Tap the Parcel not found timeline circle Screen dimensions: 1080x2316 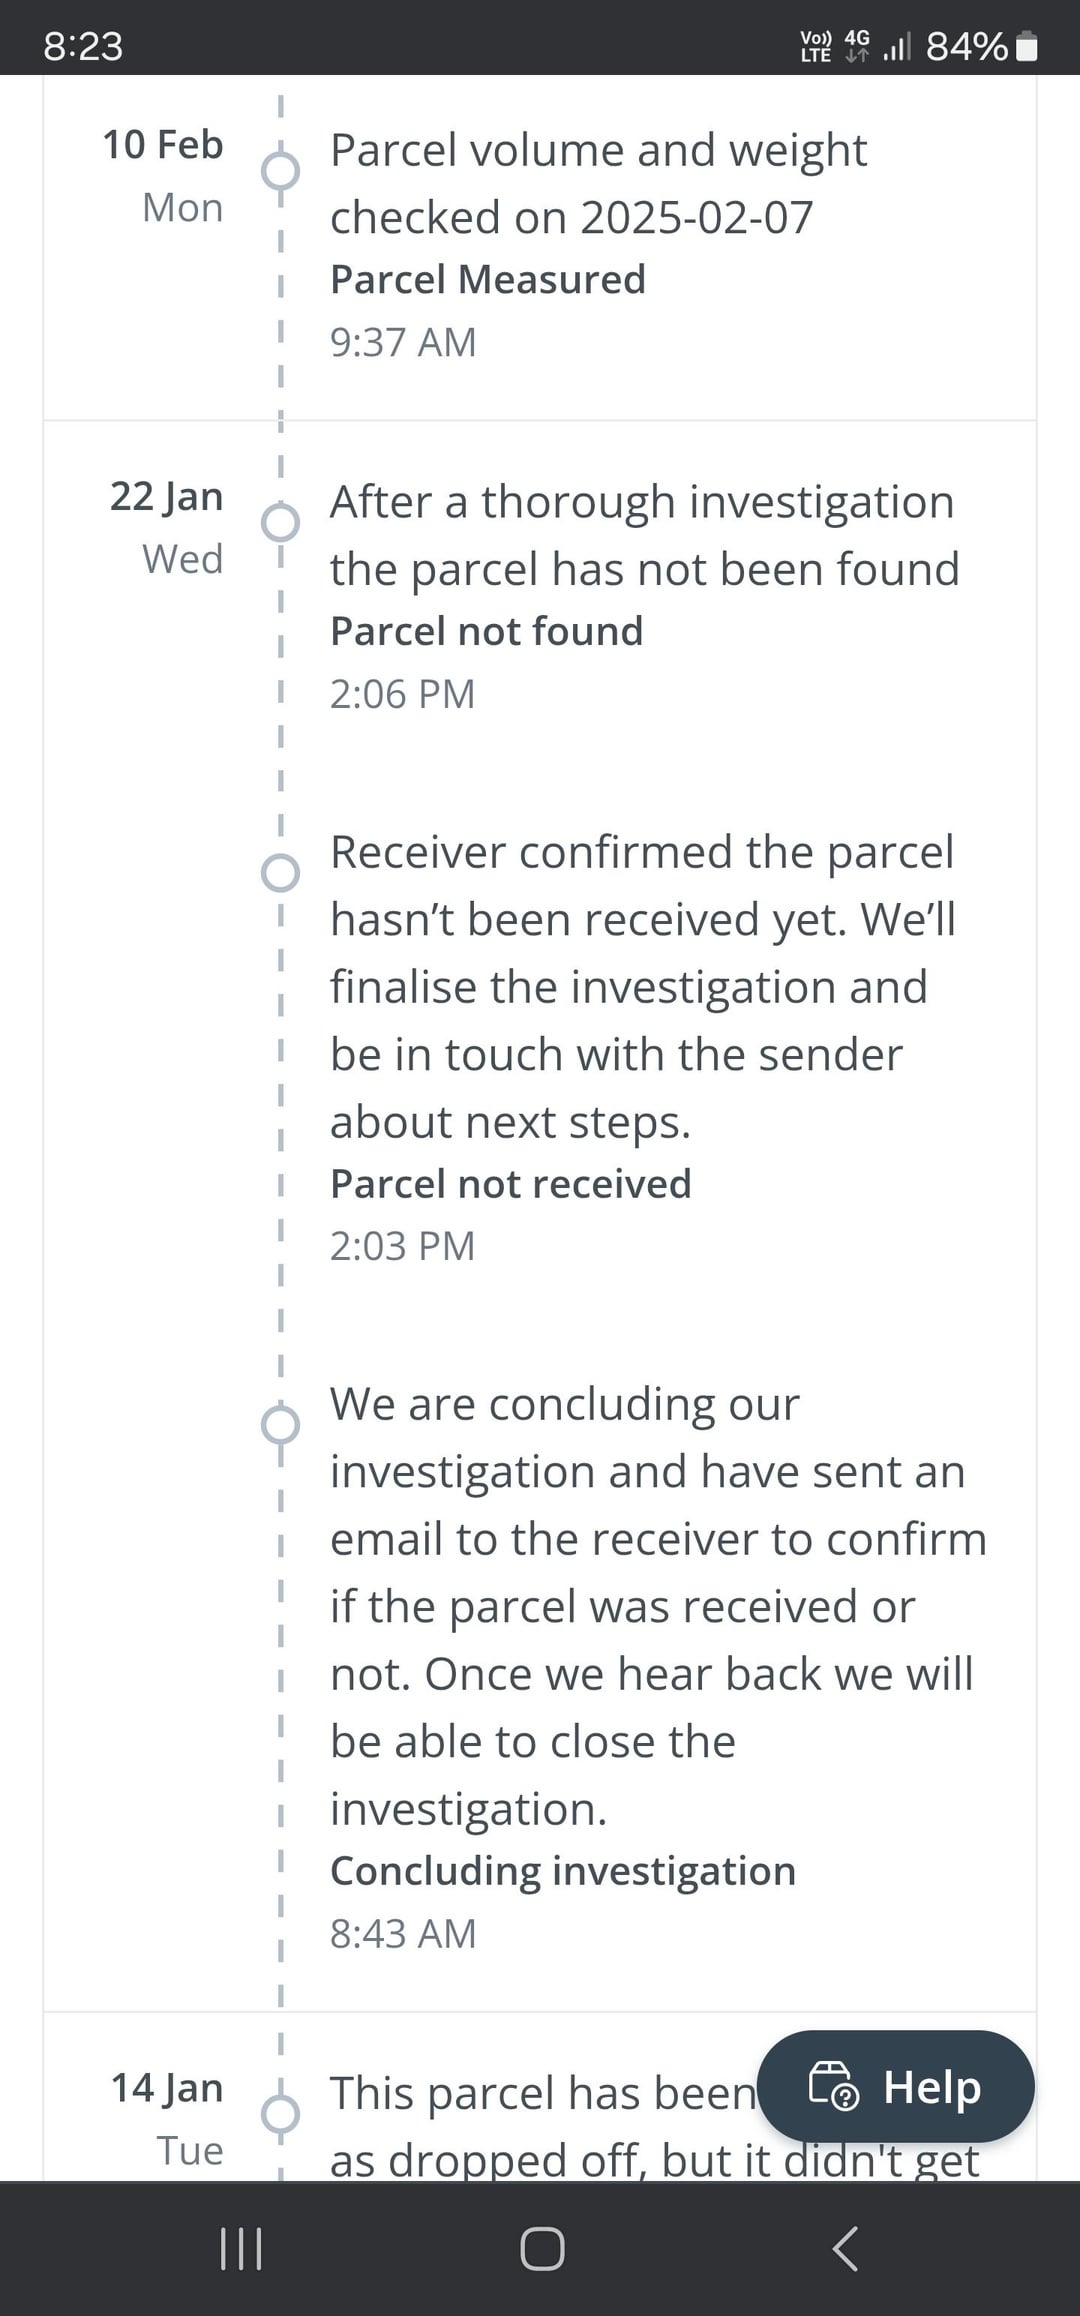coord(280,522)
